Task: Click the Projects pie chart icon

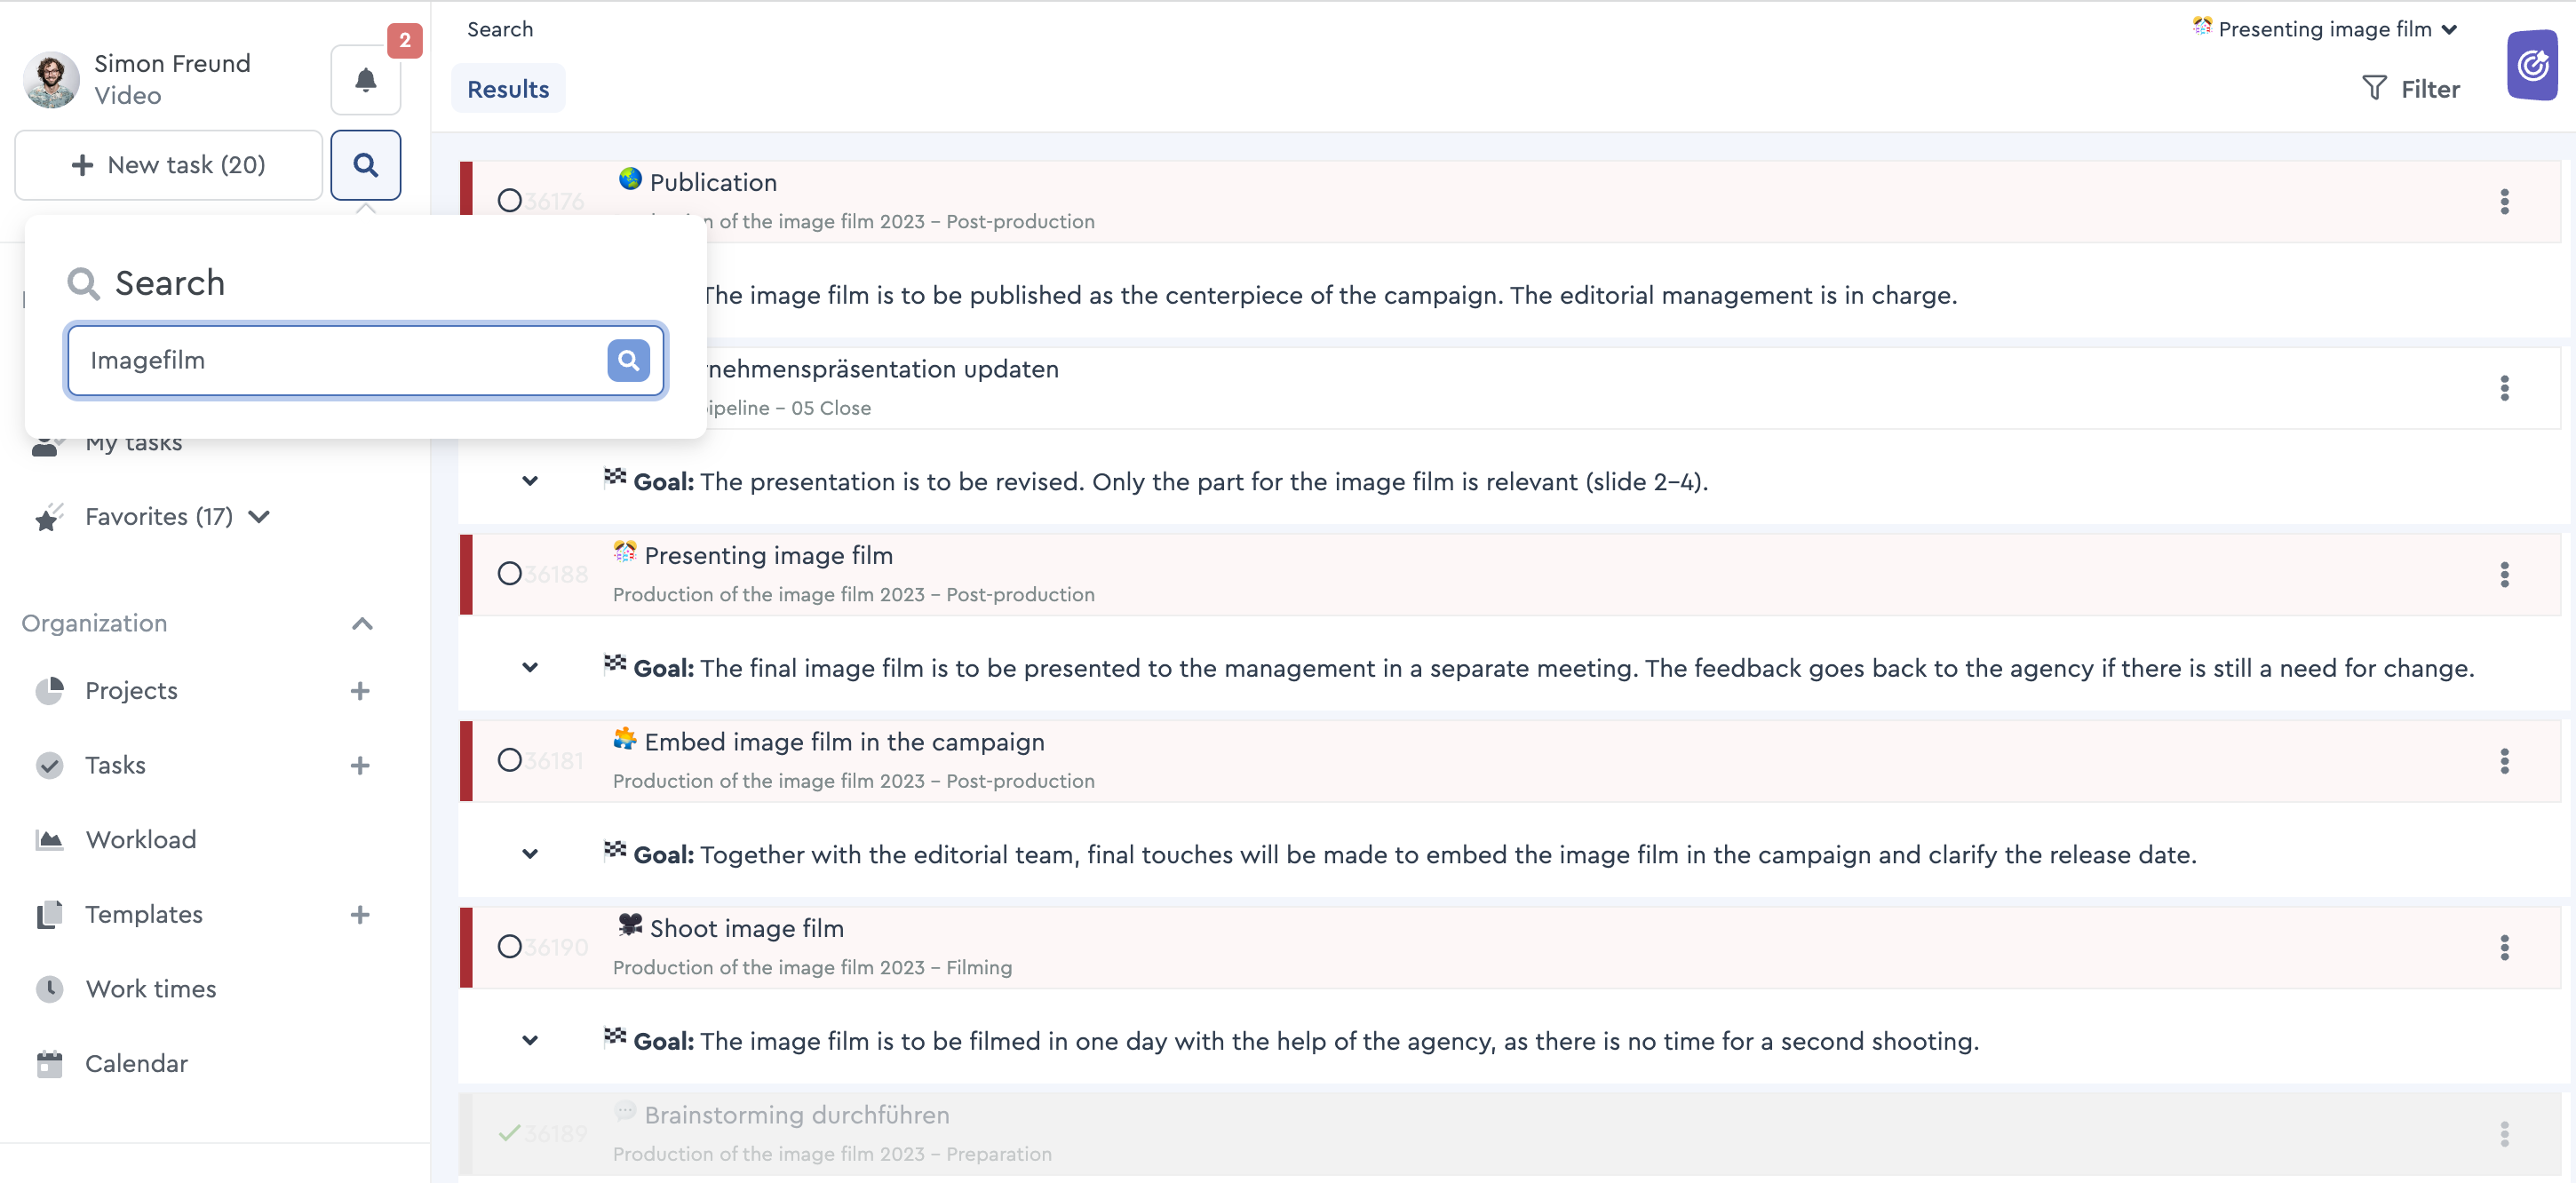Action: pos(49,691)
